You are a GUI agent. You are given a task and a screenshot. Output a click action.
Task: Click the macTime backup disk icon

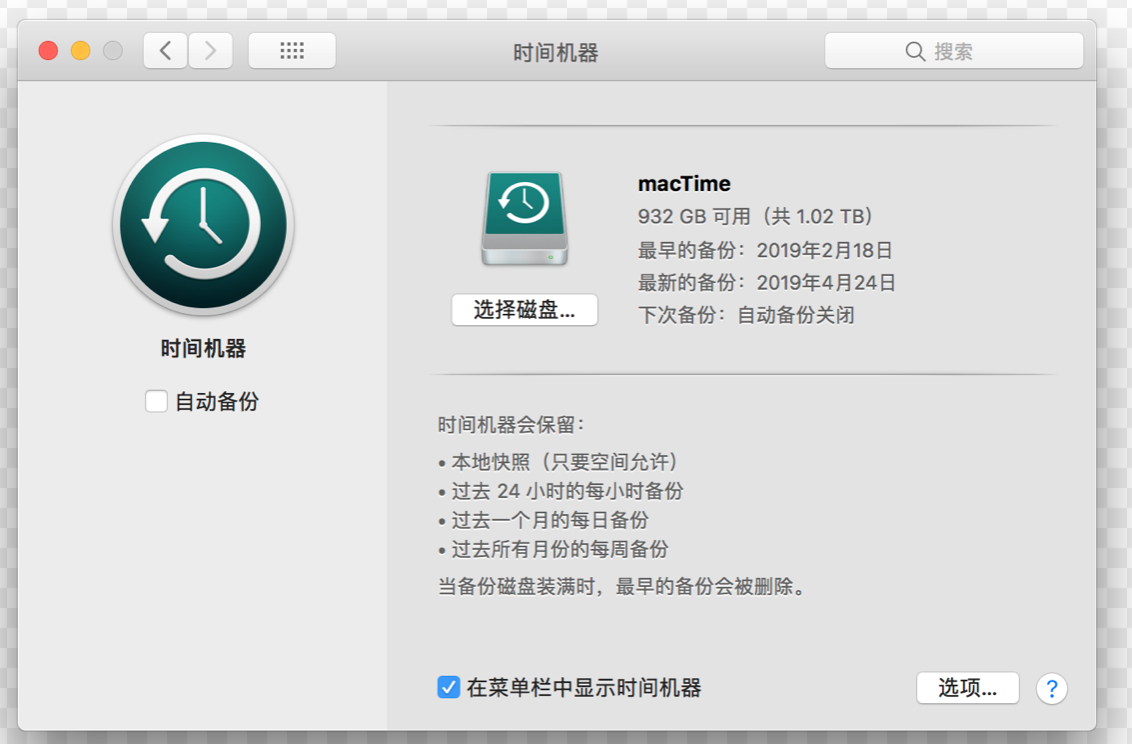(x=524, y=219)
